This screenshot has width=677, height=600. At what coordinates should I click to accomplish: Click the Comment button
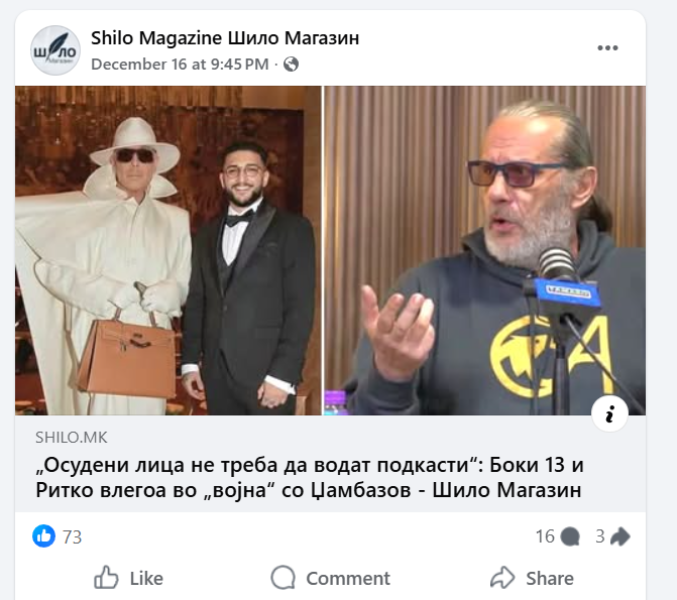coord(330,578)
